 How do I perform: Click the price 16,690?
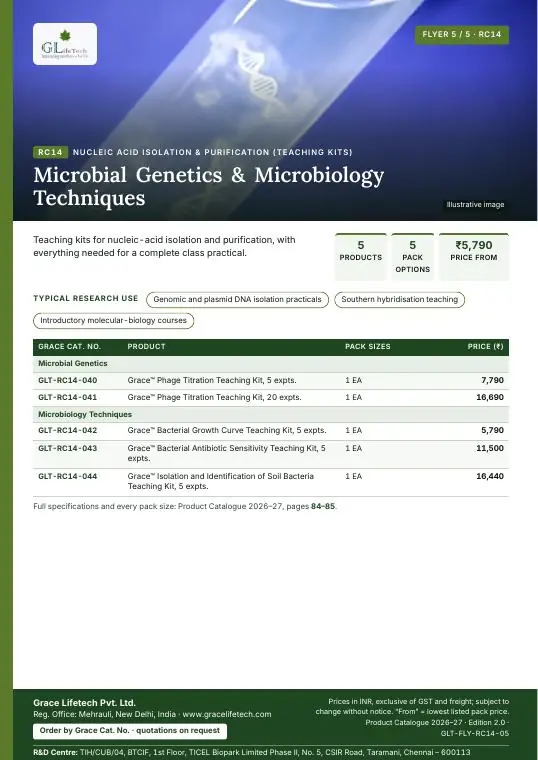coord(490,397)
